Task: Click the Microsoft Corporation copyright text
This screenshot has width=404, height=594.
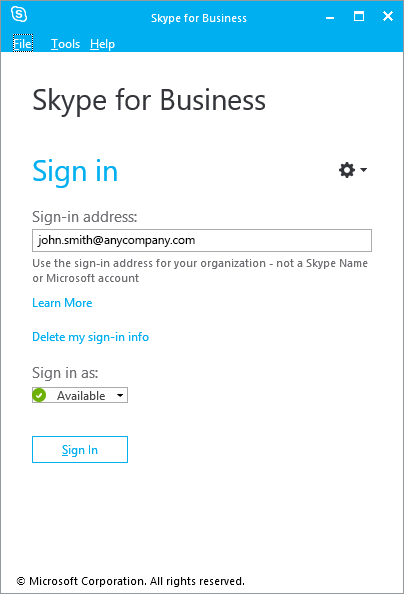Action: [131, 581]
